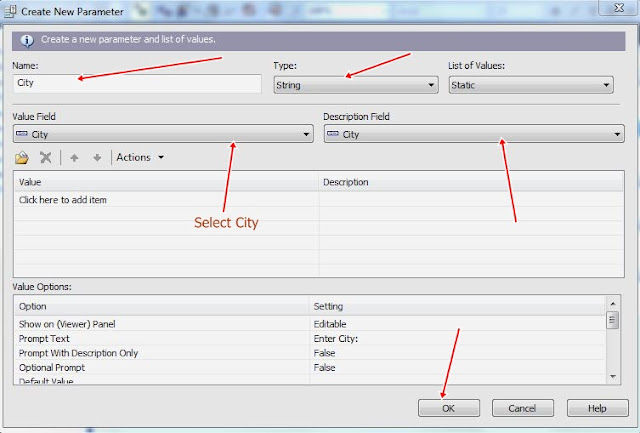Click the move up arrow icon
The height and width of the screenshot is (433, 640).
pos(74,158)
